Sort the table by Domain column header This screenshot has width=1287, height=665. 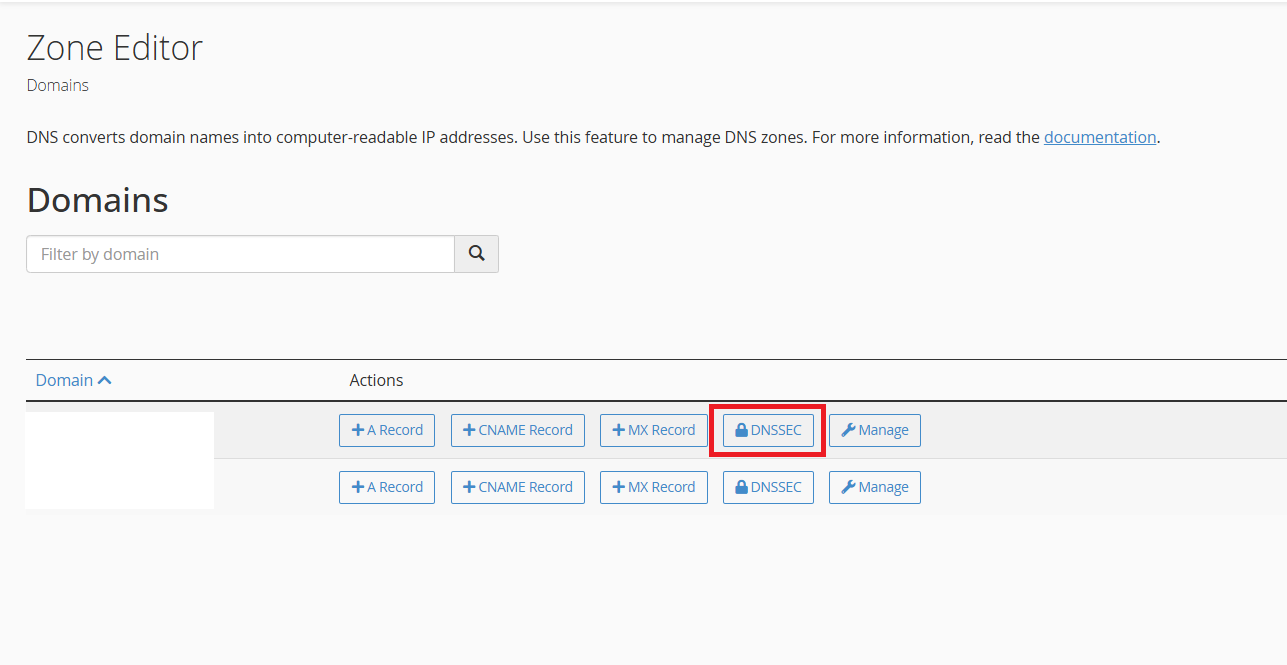pos(64,380)
